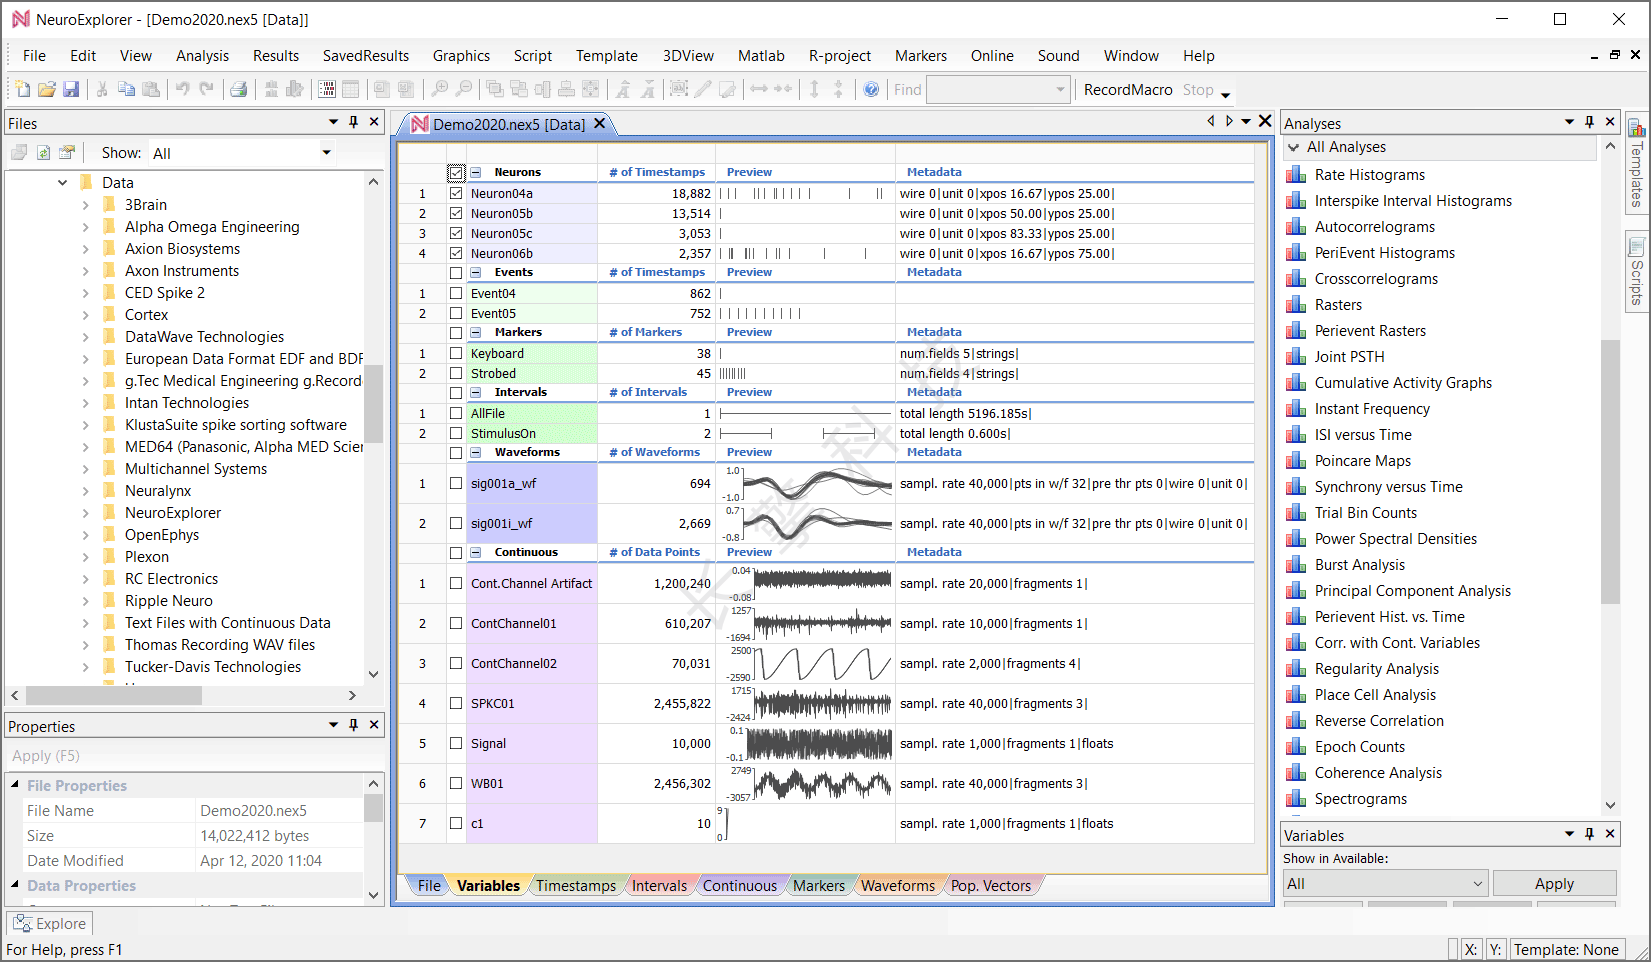Click the Print toolbar icon
This screenshot has width=1651, height=962.
click(238, 90)
